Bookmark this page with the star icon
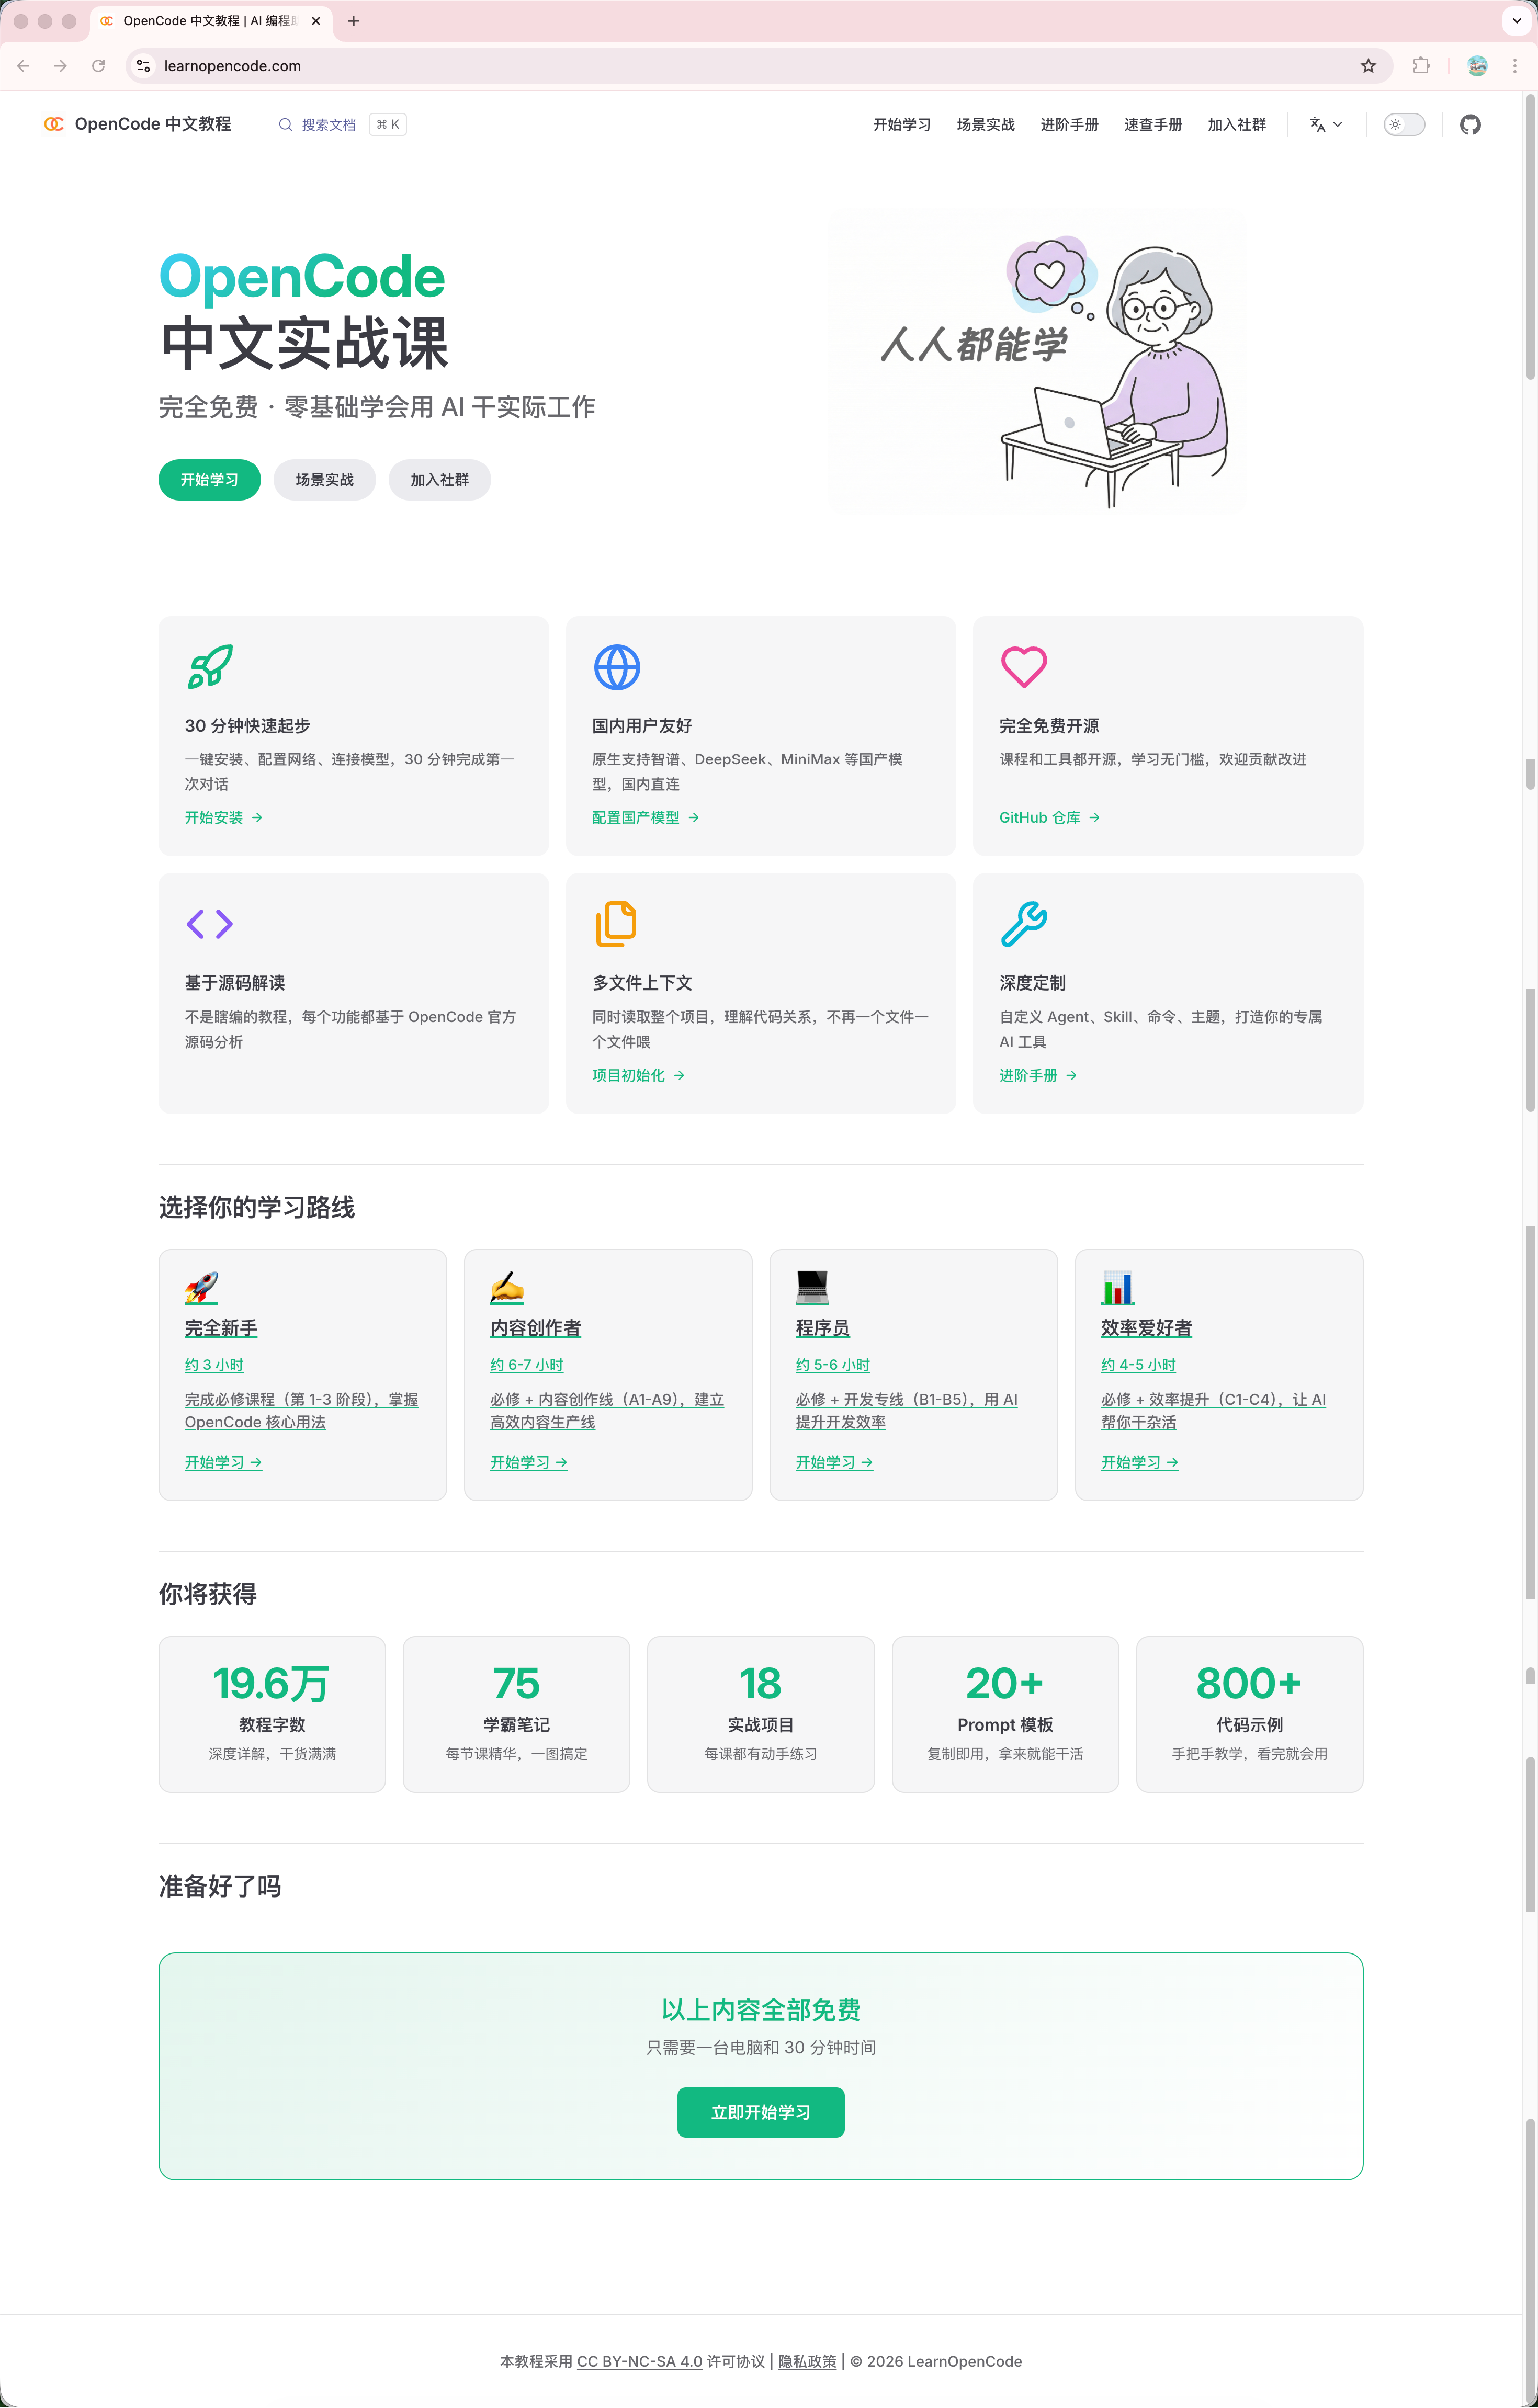 coord(1368,66)
